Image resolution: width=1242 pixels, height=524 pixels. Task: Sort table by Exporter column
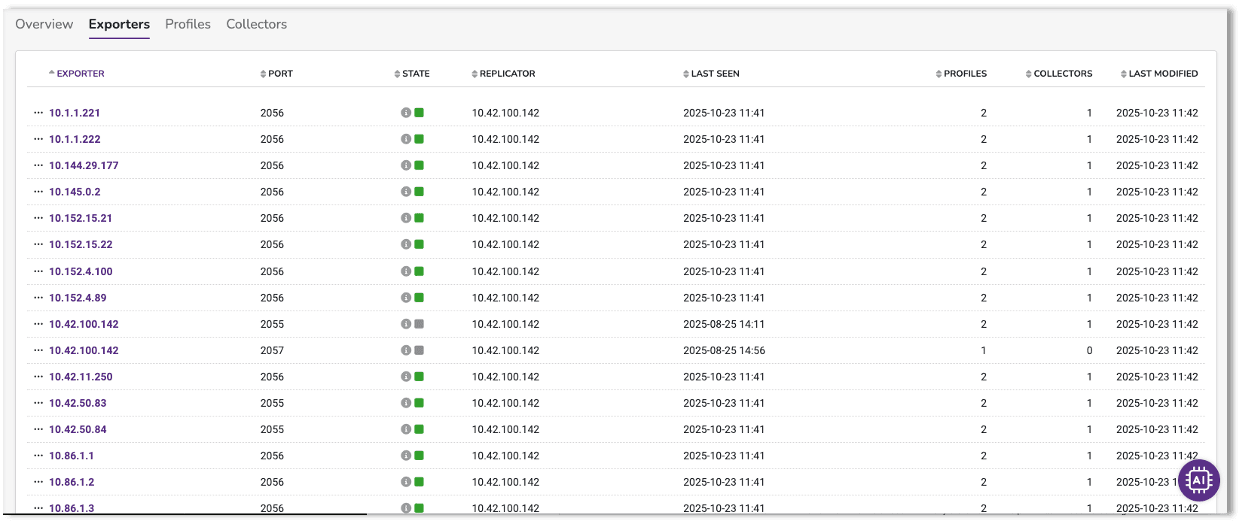click(79, 74)
